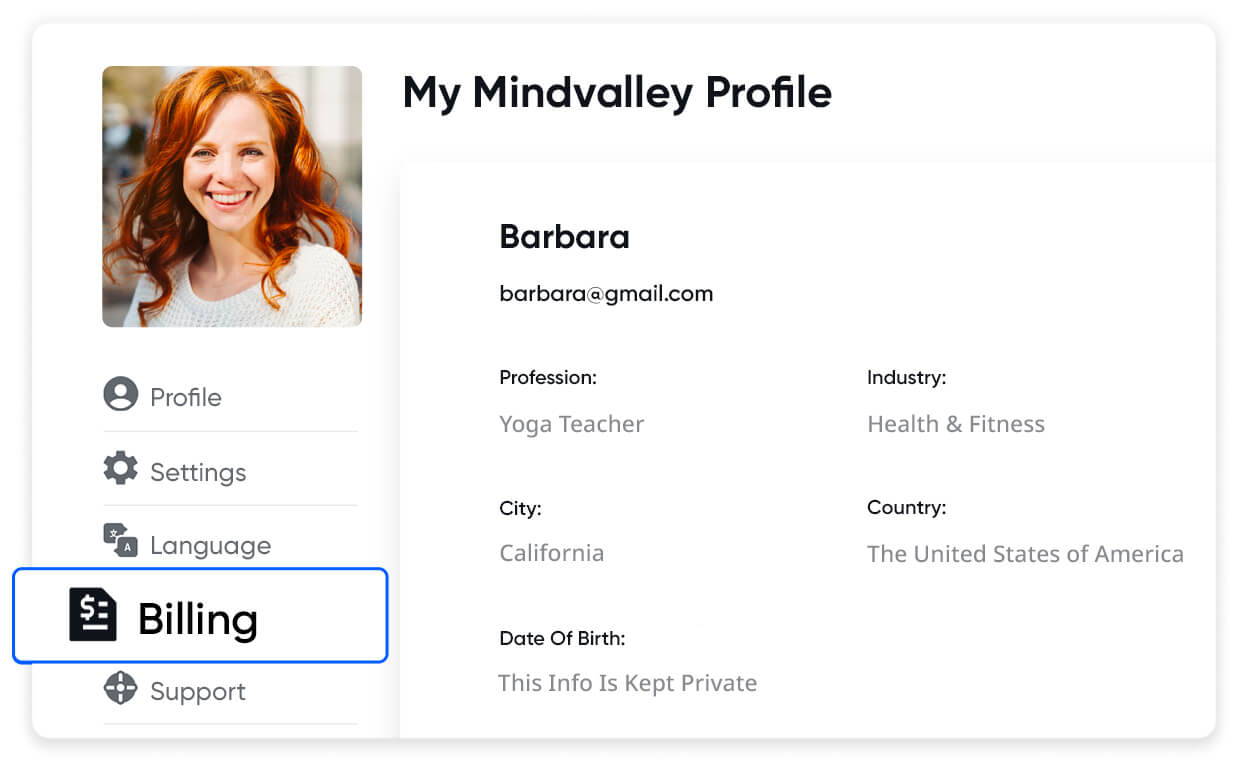Screen dimensions: 1240x770
Task: Select the Language menu label
Action: (x=210, y=545)
